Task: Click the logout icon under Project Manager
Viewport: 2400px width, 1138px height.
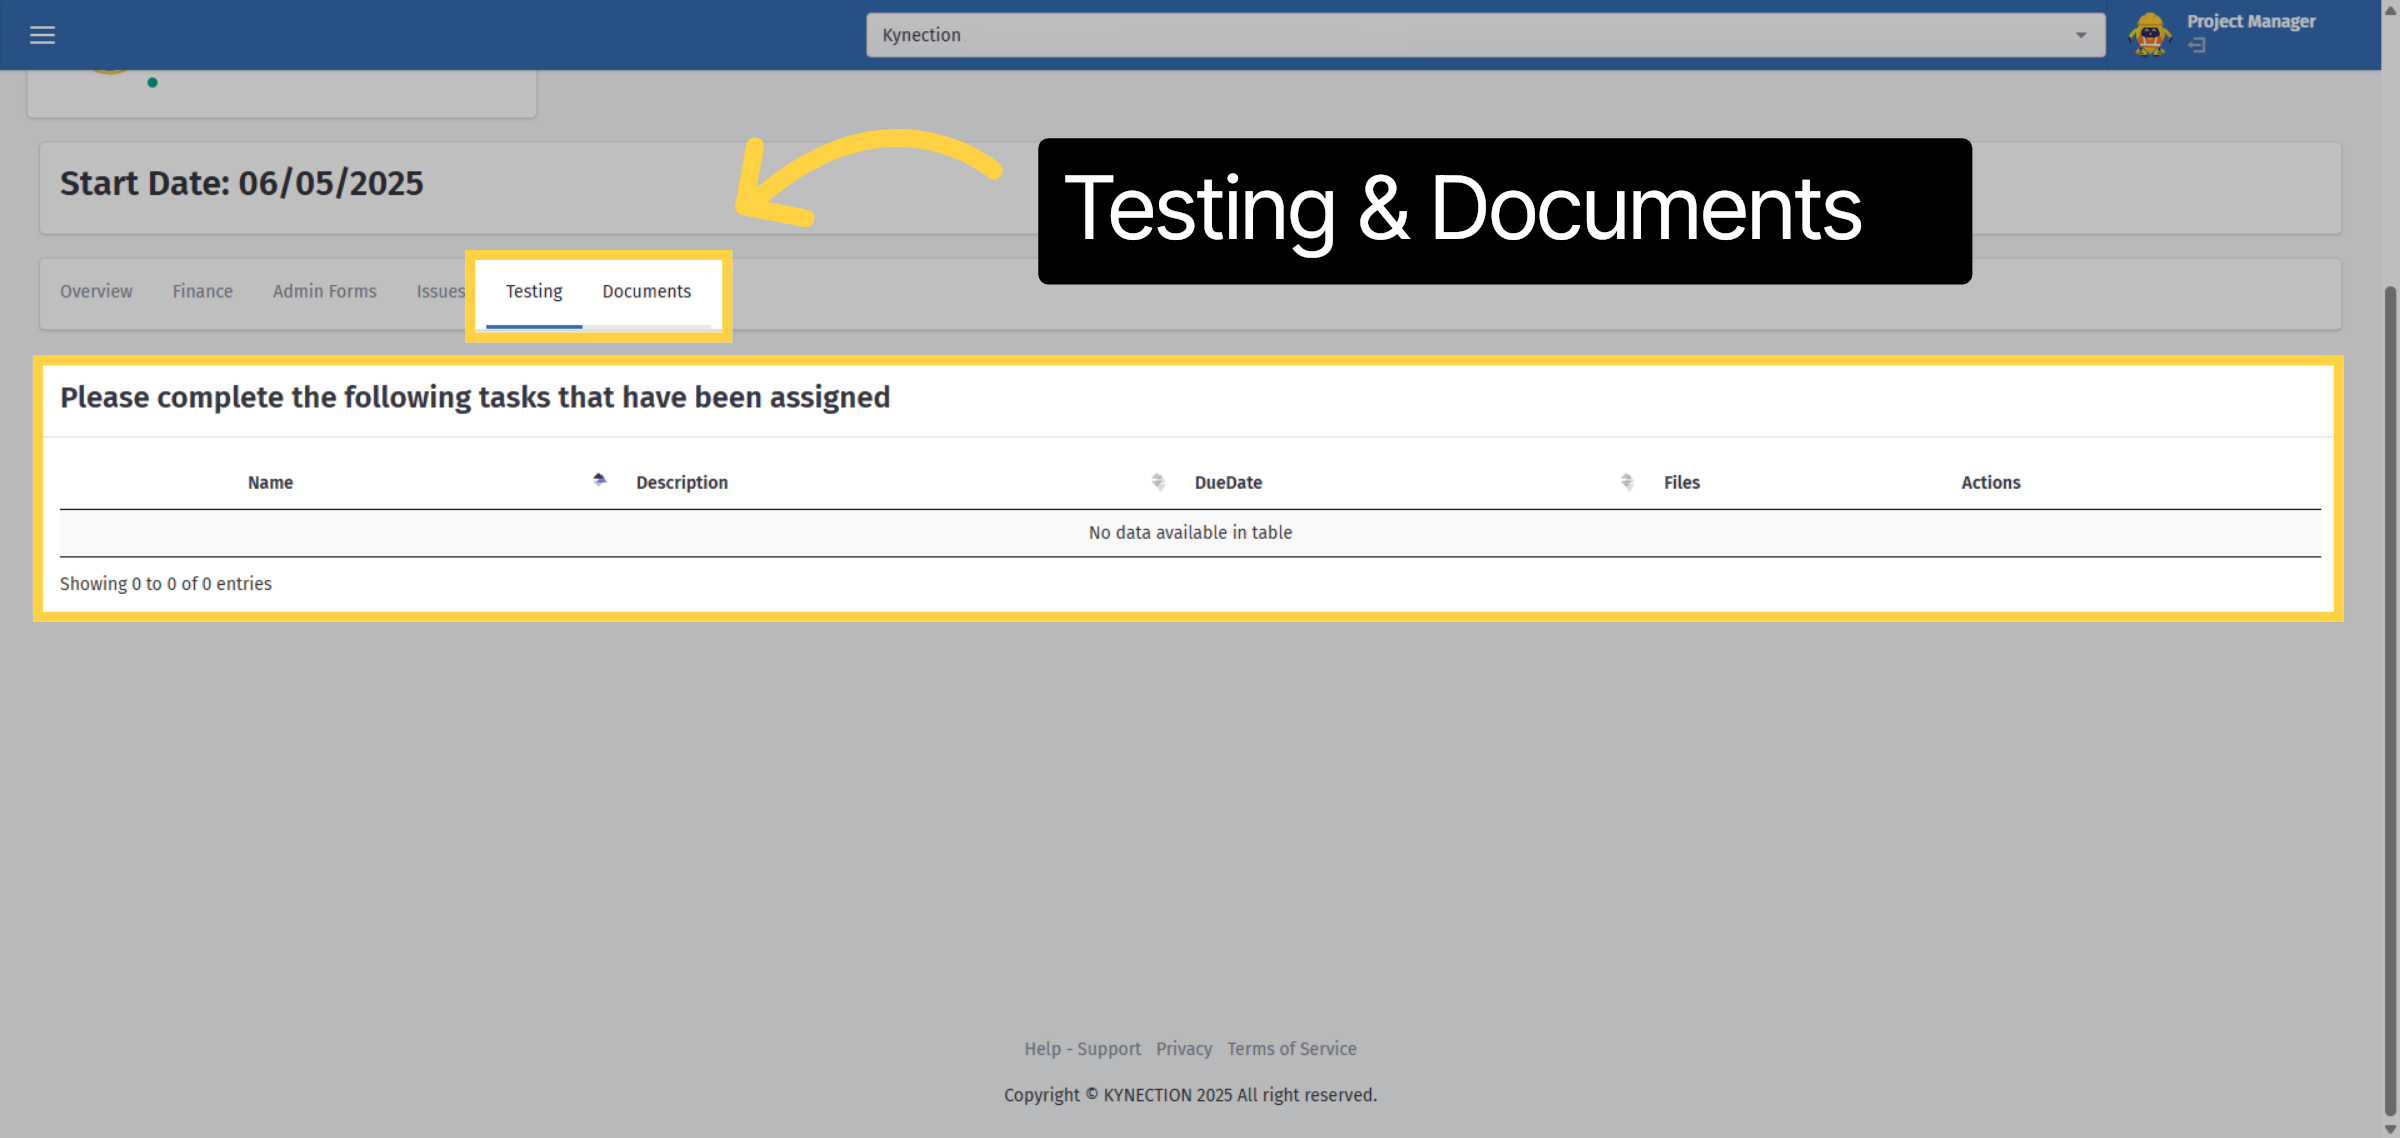Action: click(2197, 45)
